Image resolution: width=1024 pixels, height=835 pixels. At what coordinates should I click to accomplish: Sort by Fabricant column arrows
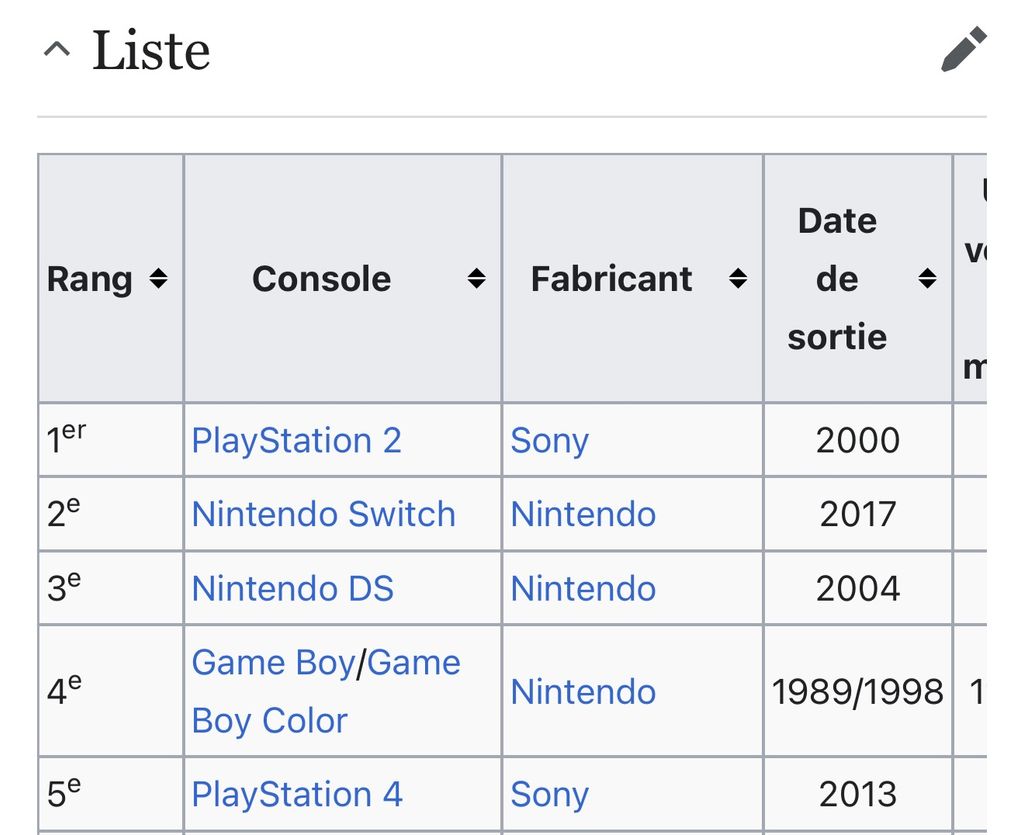[738, 279]
